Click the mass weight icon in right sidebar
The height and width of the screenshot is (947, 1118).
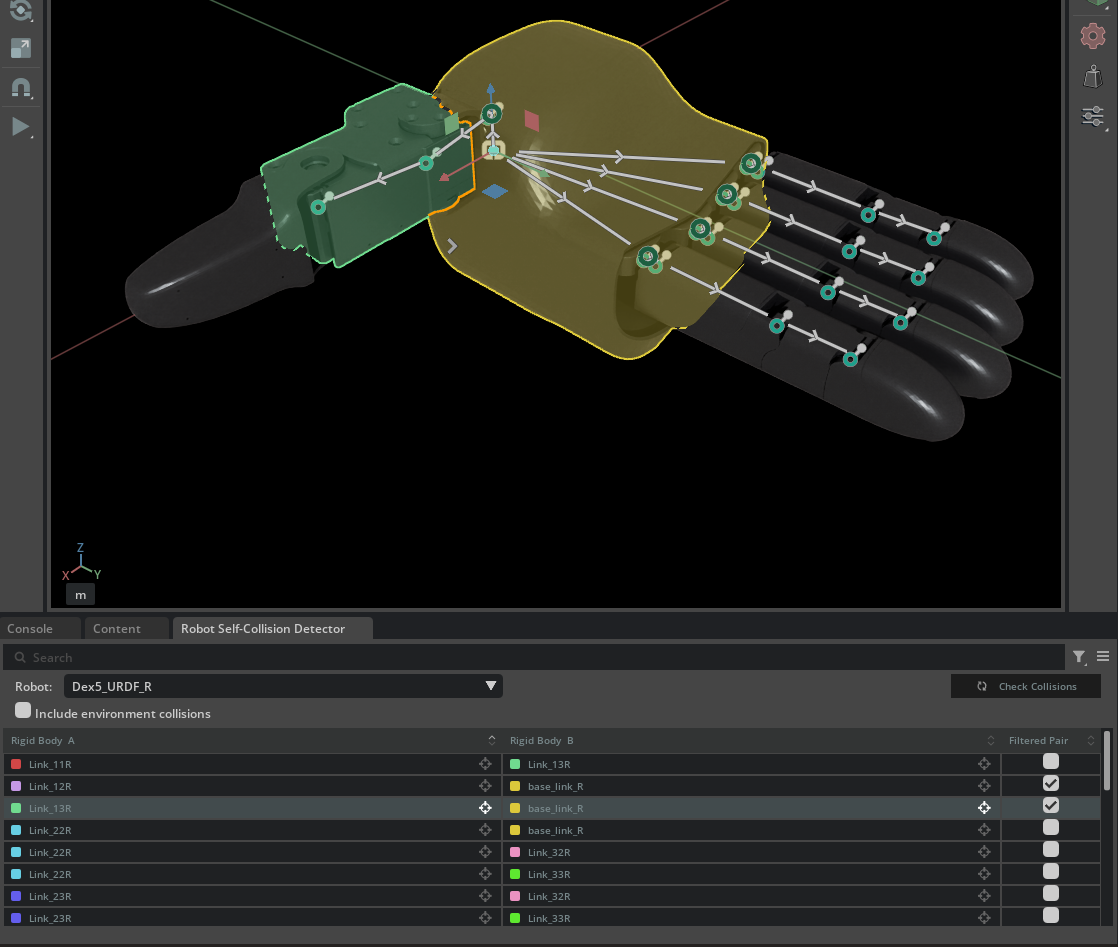tap(1092, 76)
